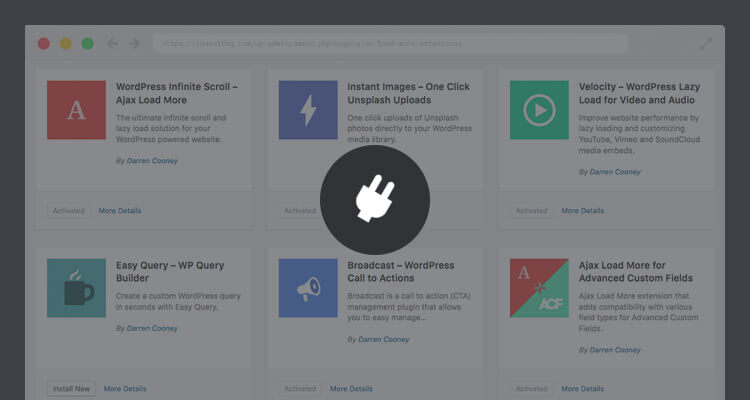Image resolution: width=750 pixels, height=400 pixels.
Task: Open Darren Cooney link under Advanced Custom Fields
Action: coord(615,350)
